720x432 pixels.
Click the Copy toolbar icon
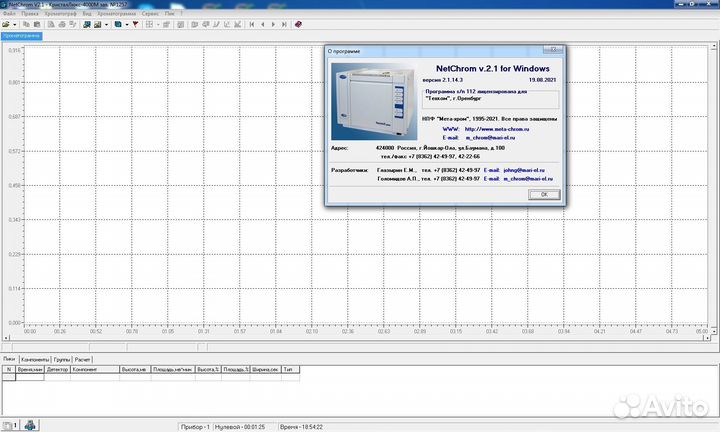point(26,24)
